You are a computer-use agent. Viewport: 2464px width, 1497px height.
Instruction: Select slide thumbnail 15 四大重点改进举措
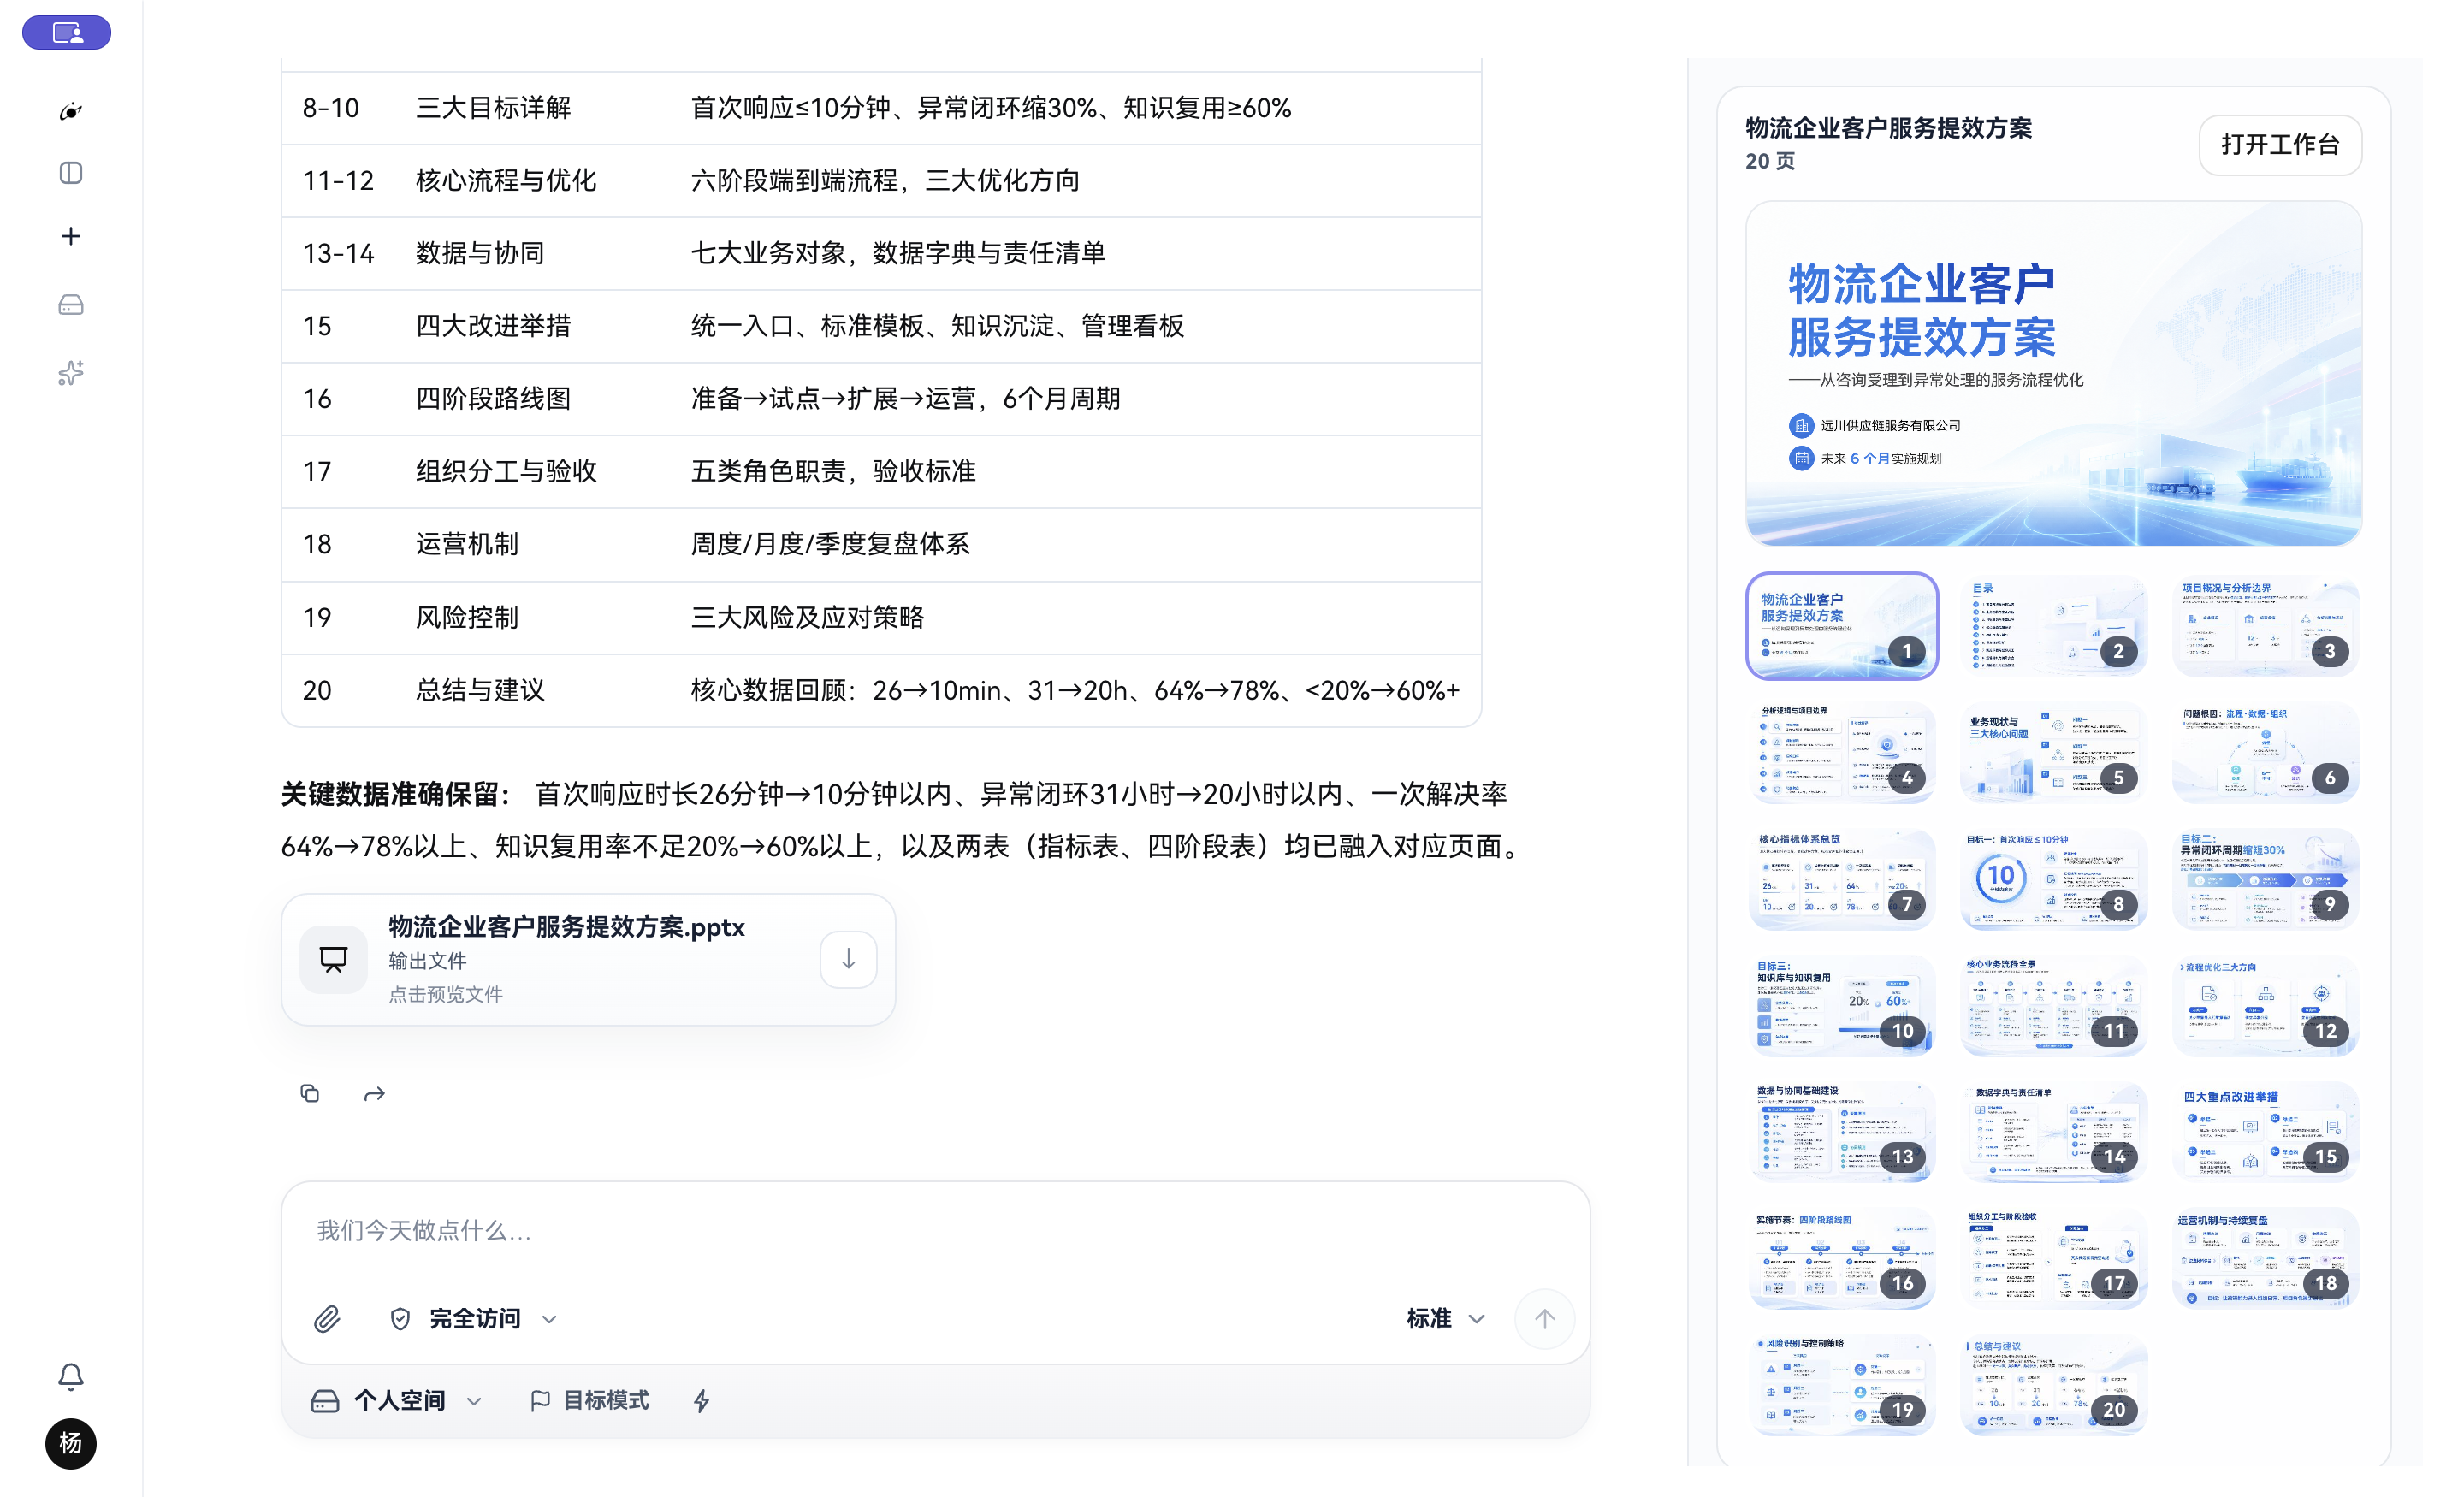2265,1131
